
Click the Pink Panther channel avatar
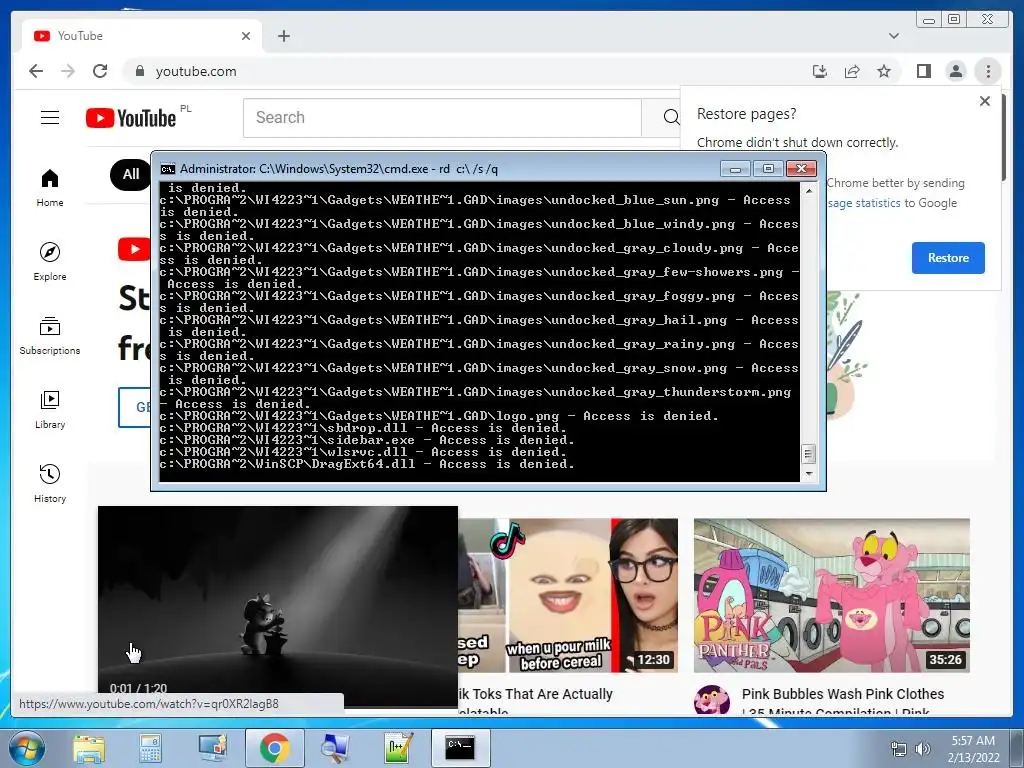pyautogui.click(x=711, y=701)
